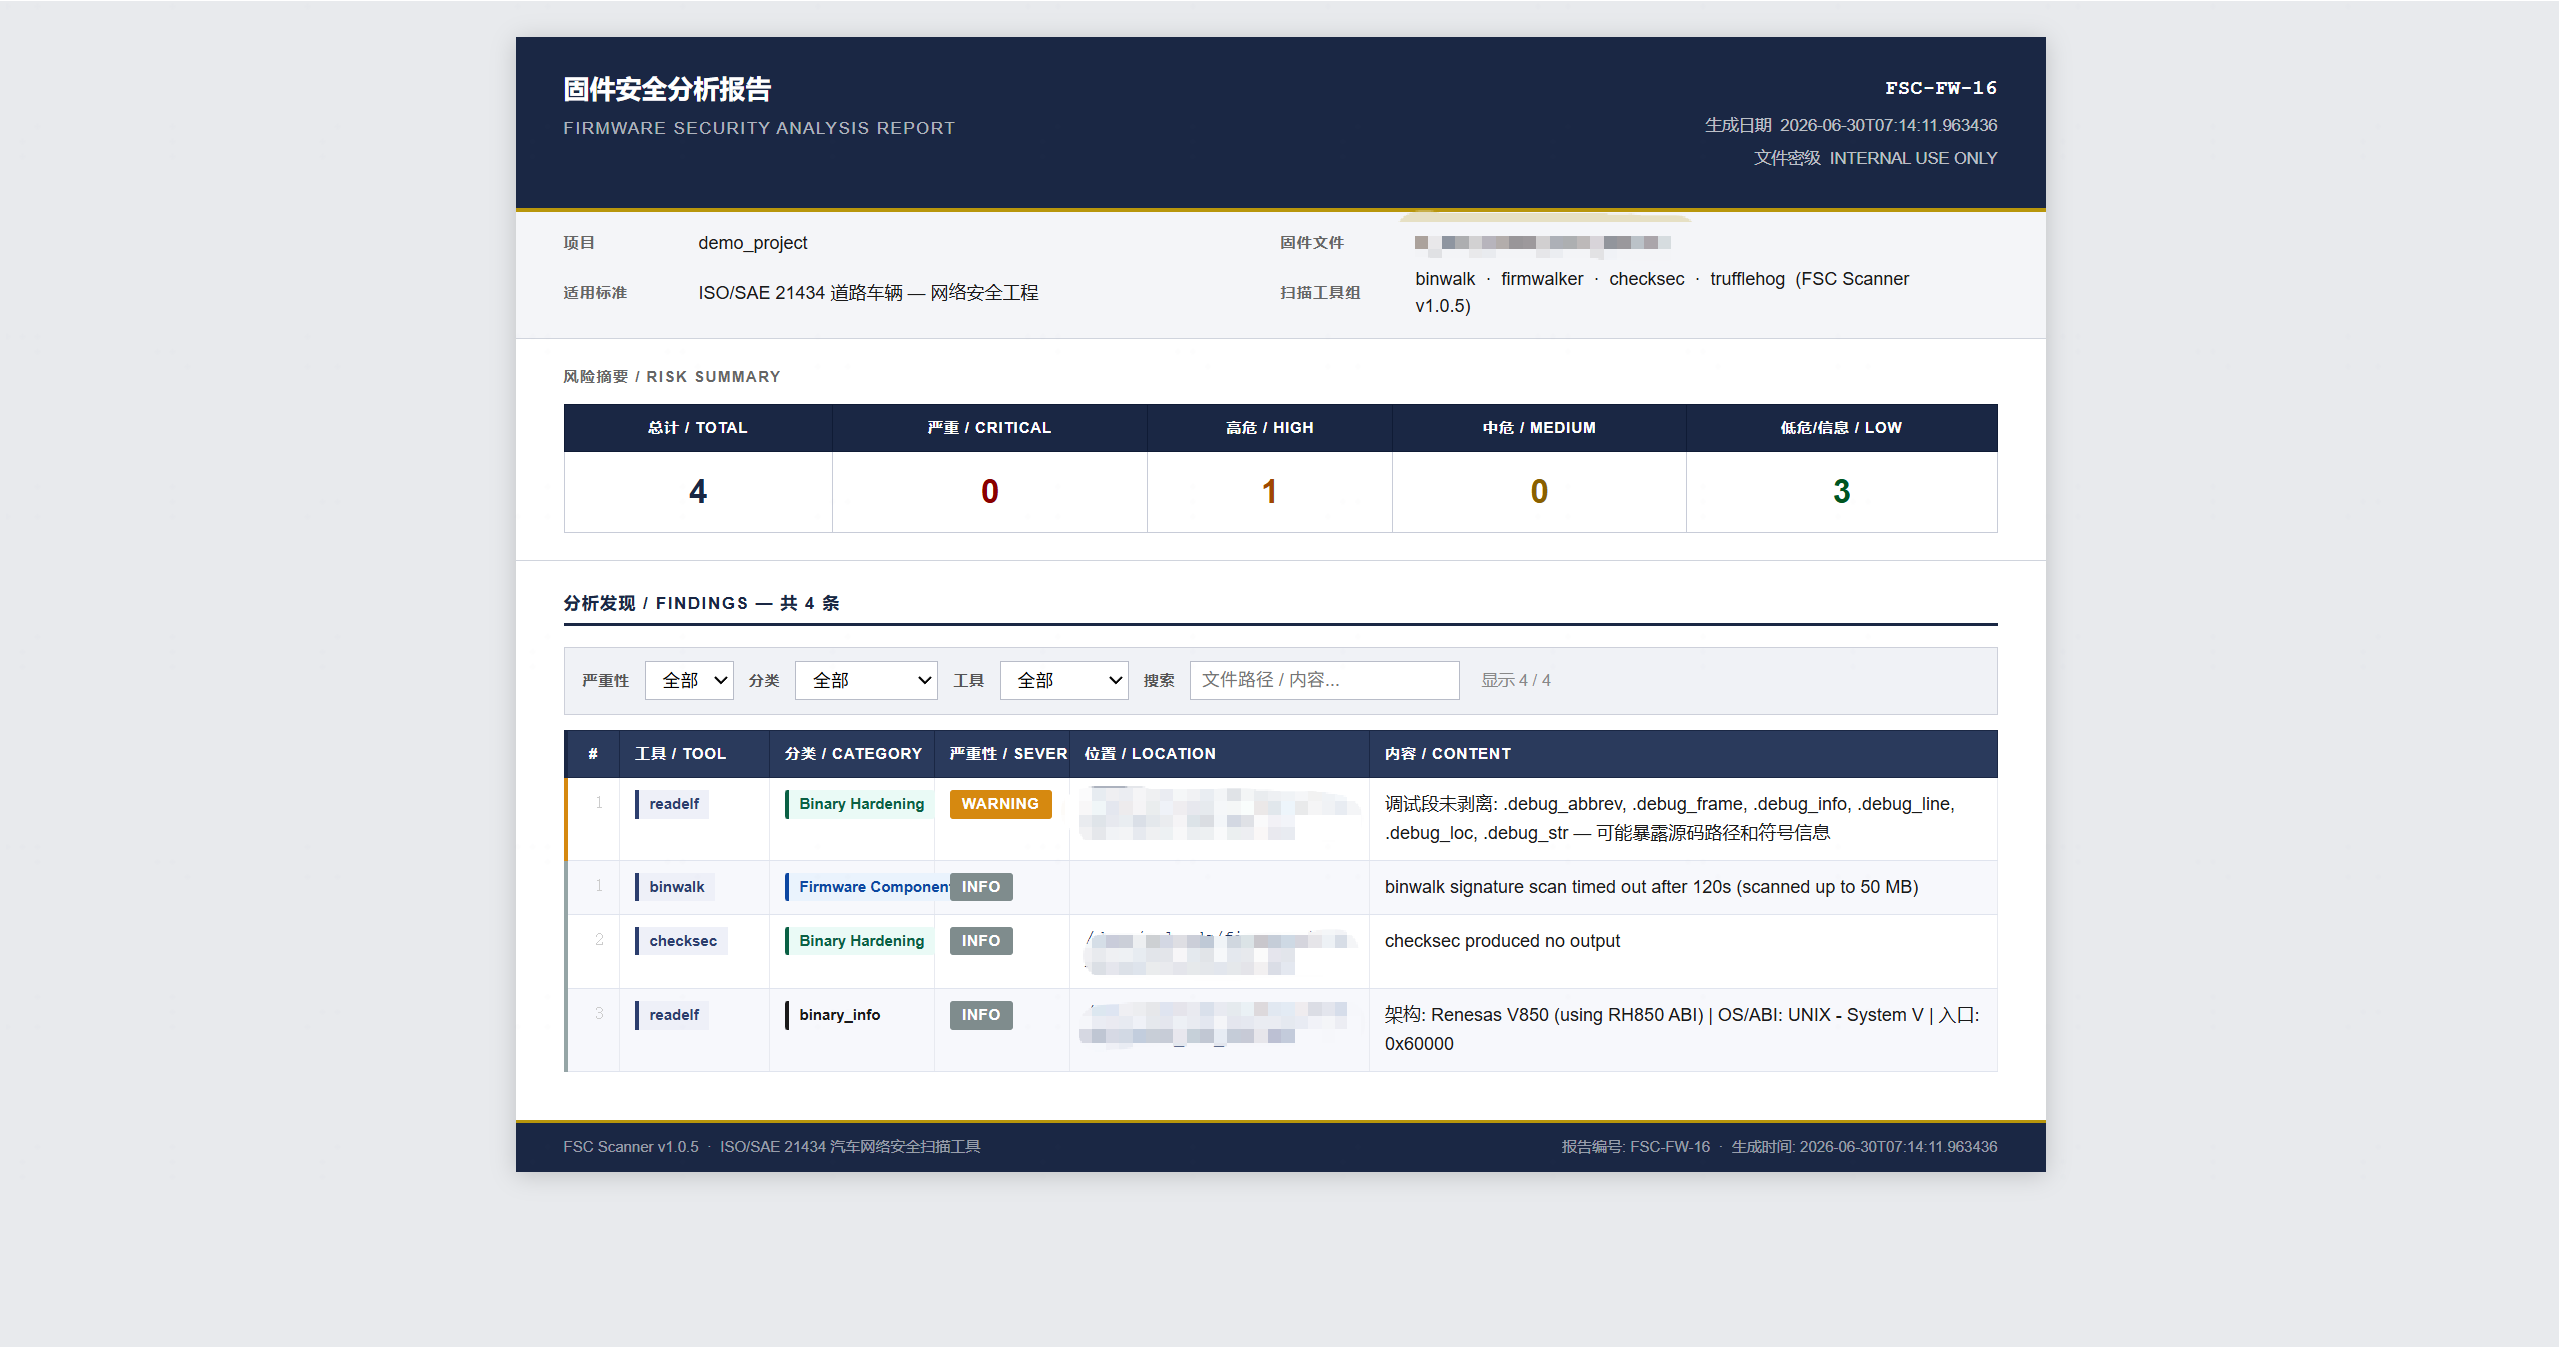The image size is (2559, 1347).
Task: Click the 总计 / TOTAL header cell
Action: (698, 428)
